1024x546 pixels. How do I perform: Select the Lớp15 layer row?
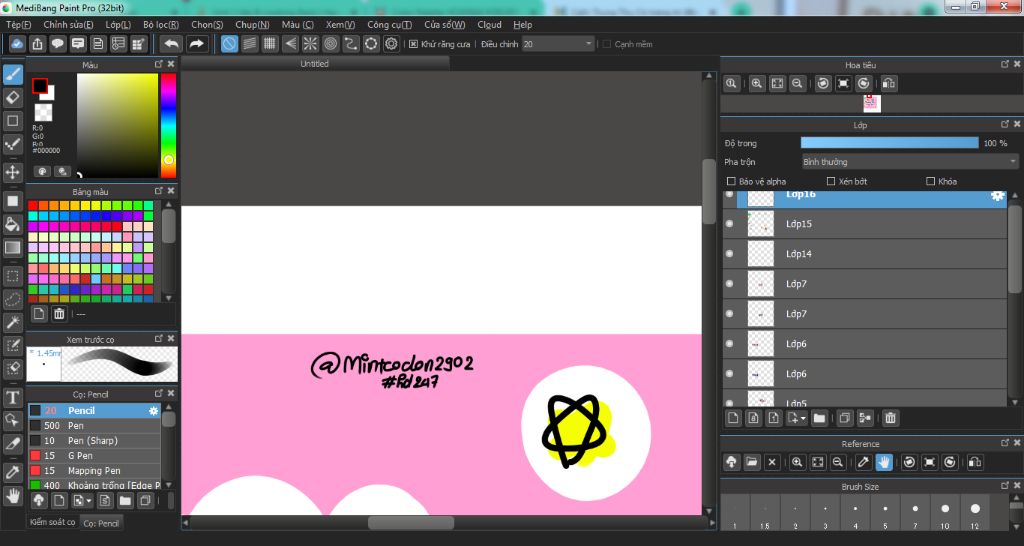(866, 223)
